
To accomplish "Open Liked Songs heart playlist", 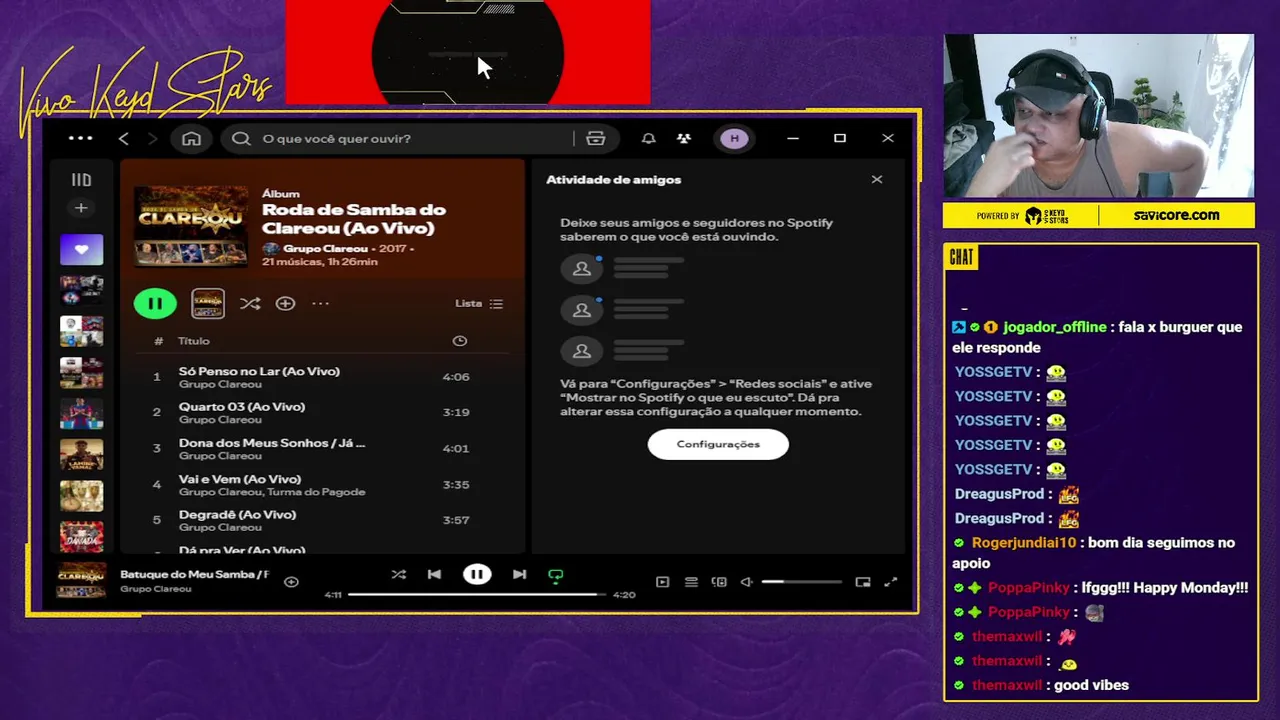I will point(81,250).
